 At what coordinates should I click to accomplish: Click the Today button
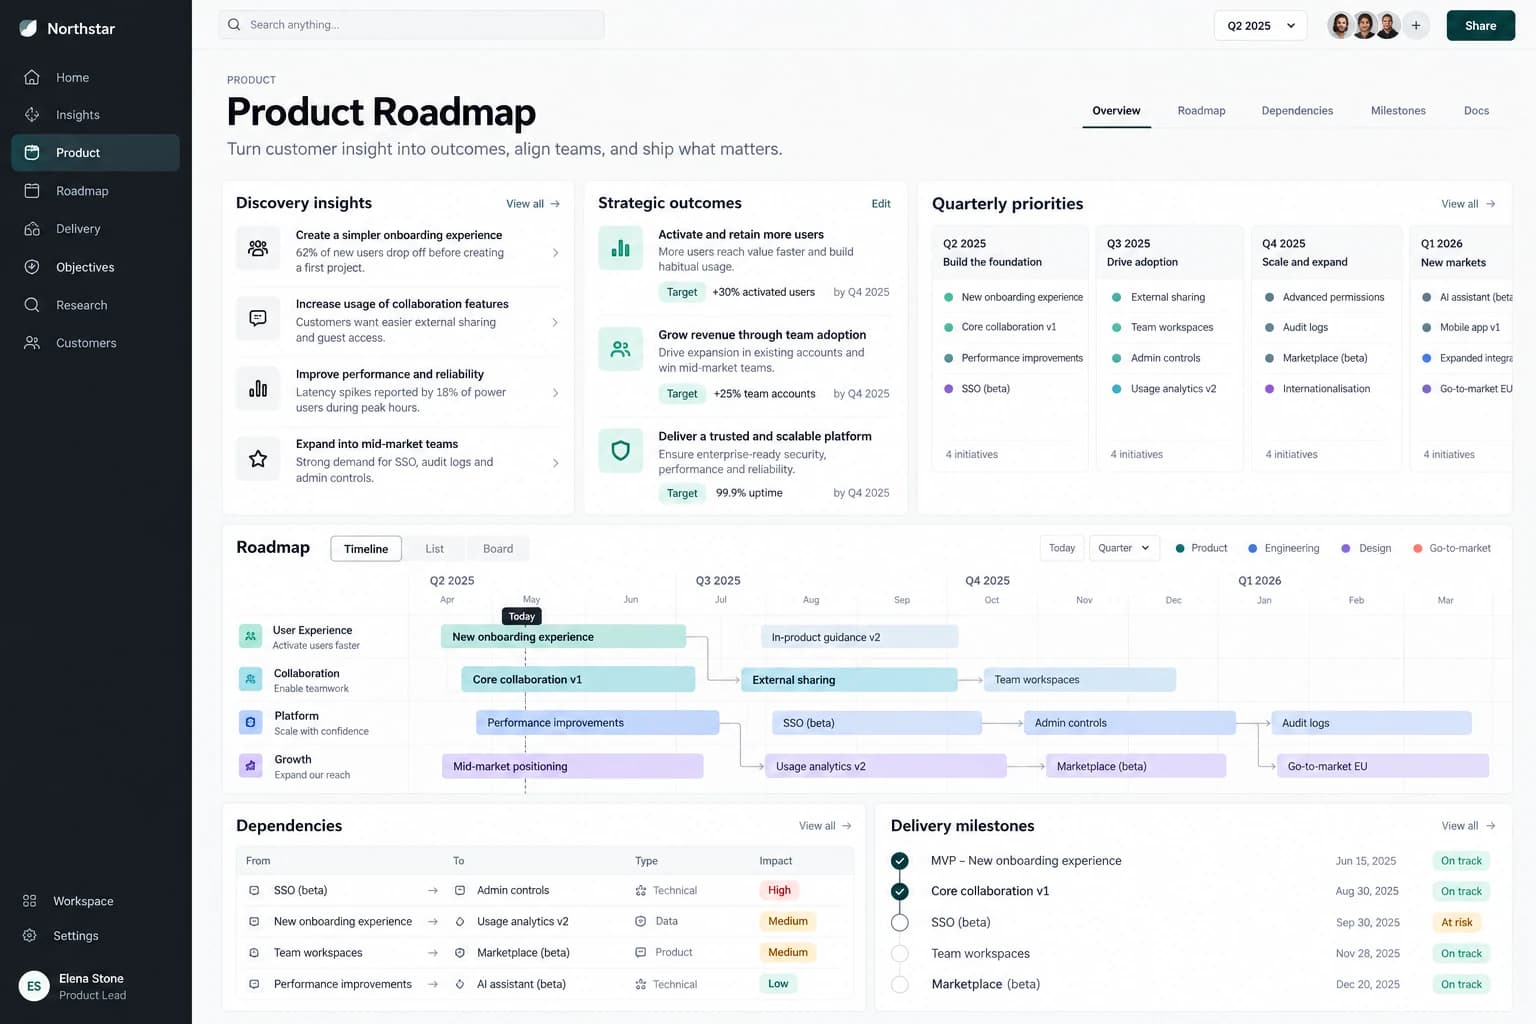(x=1062, y=548)
